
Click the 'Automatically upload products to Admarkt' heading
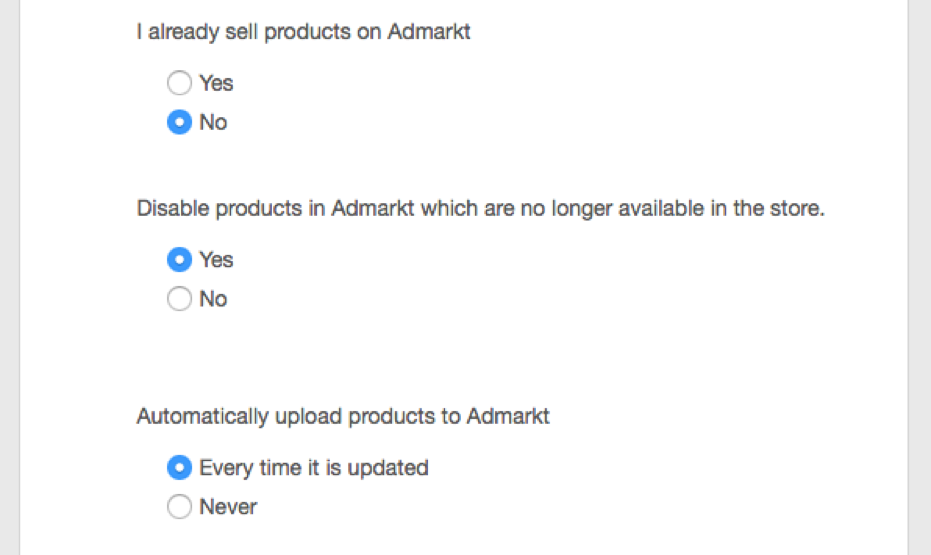[343, 417]
